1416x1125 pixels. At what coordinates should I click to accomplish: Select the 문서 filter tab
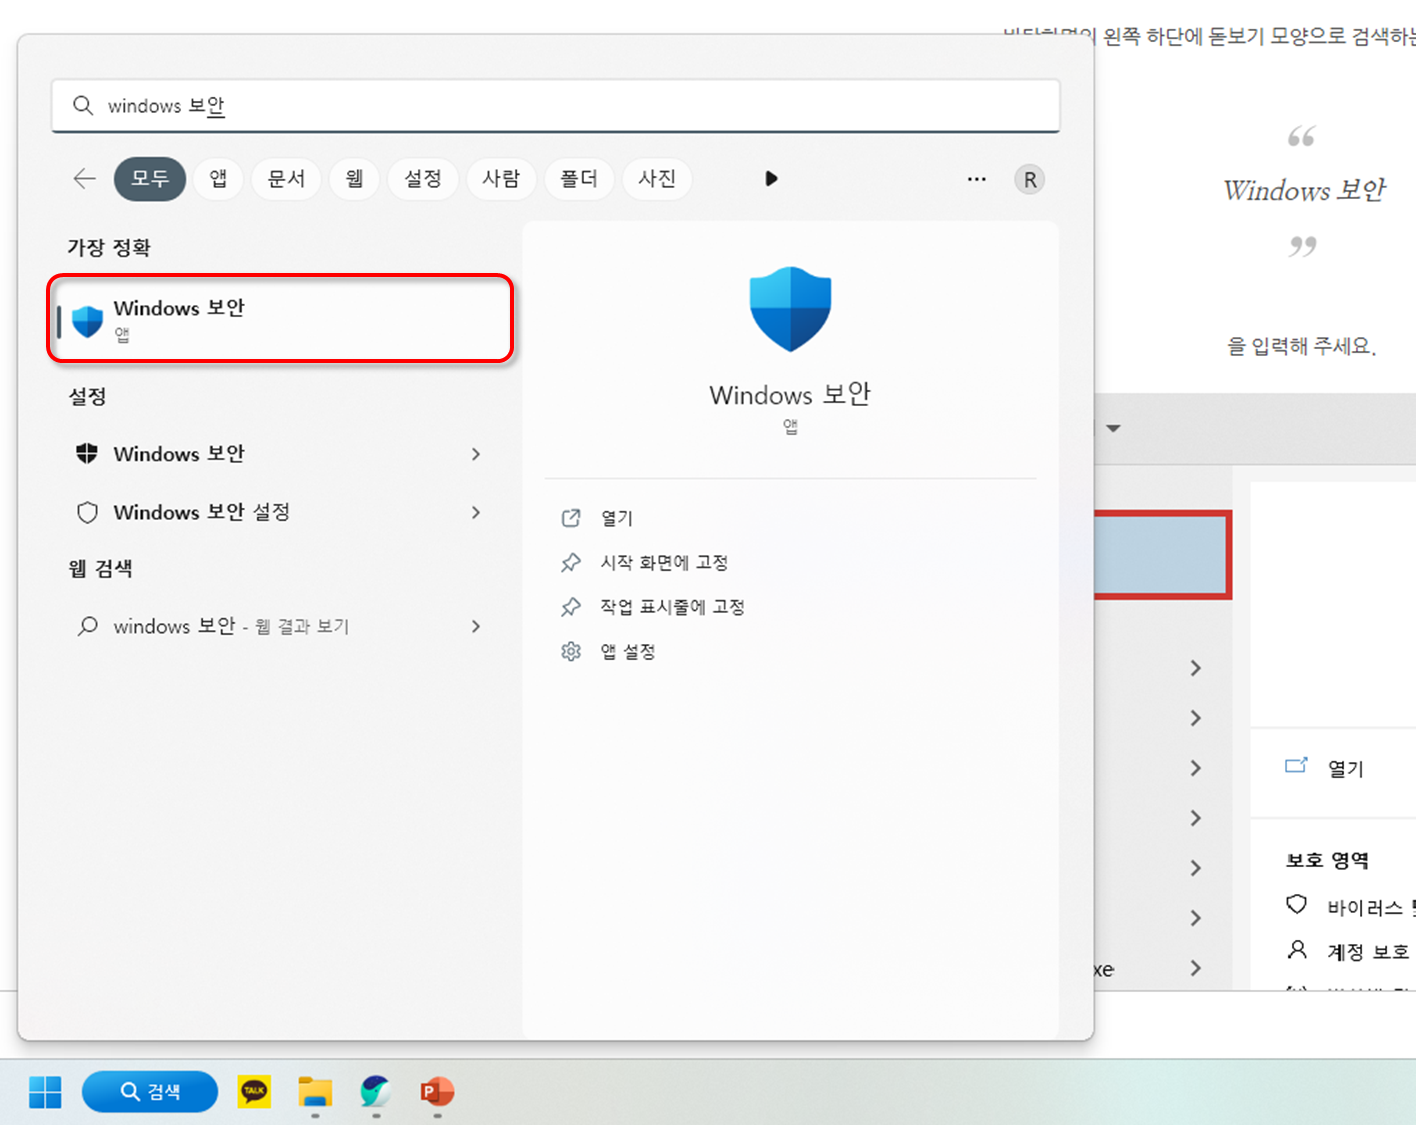(286, 179)
